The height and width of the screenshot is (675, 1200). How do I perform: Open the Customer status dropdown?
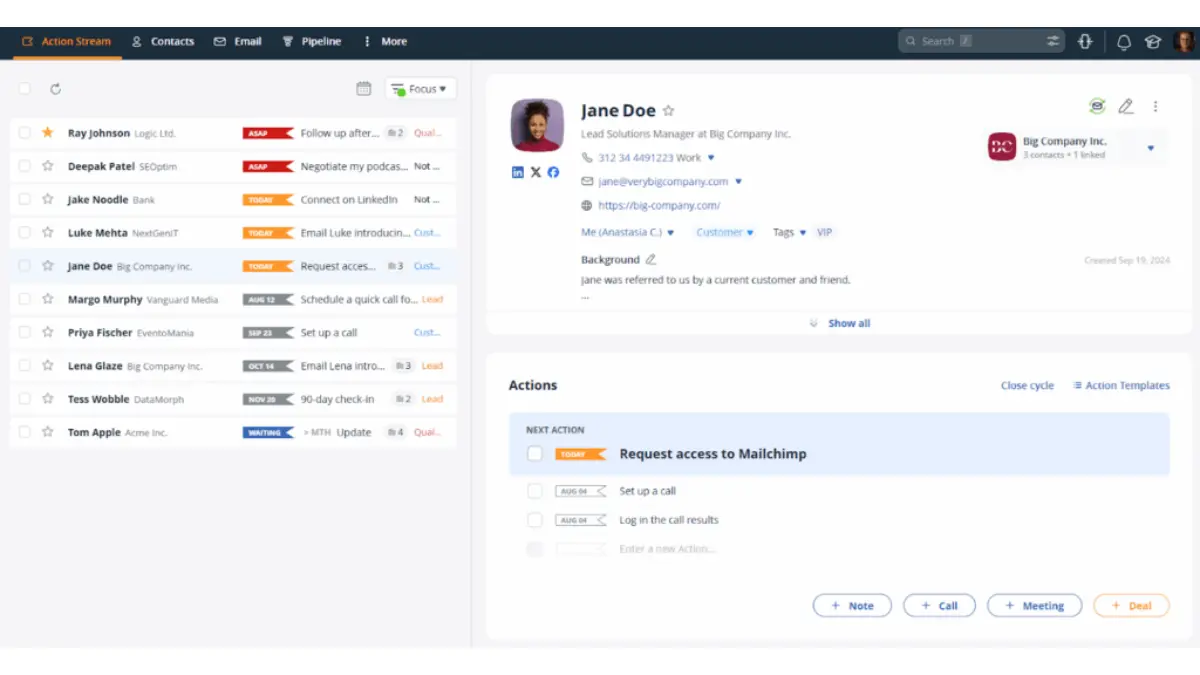pyautogui.click(x=724, y=231)
